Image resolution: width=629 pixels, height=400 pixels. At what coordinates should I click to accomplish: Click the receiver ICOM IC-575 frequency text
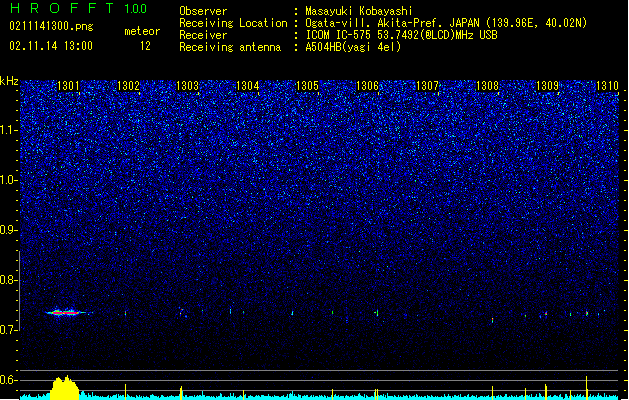(x=401, y=35)
